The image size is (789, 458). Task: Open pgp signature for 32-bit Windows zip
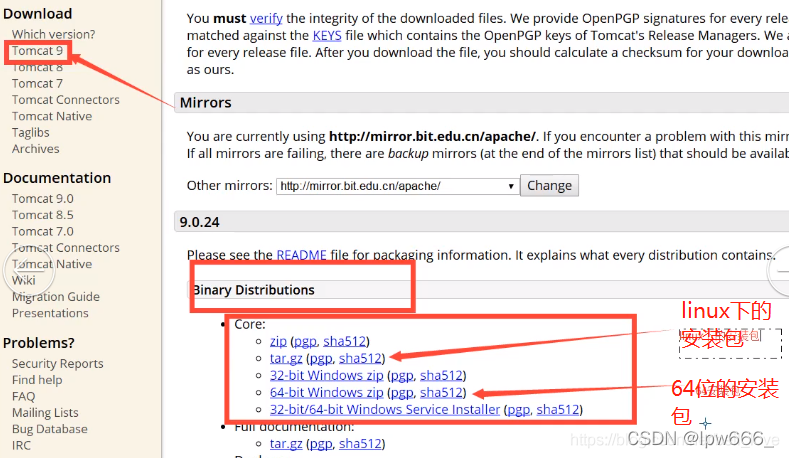pos(403,376)
